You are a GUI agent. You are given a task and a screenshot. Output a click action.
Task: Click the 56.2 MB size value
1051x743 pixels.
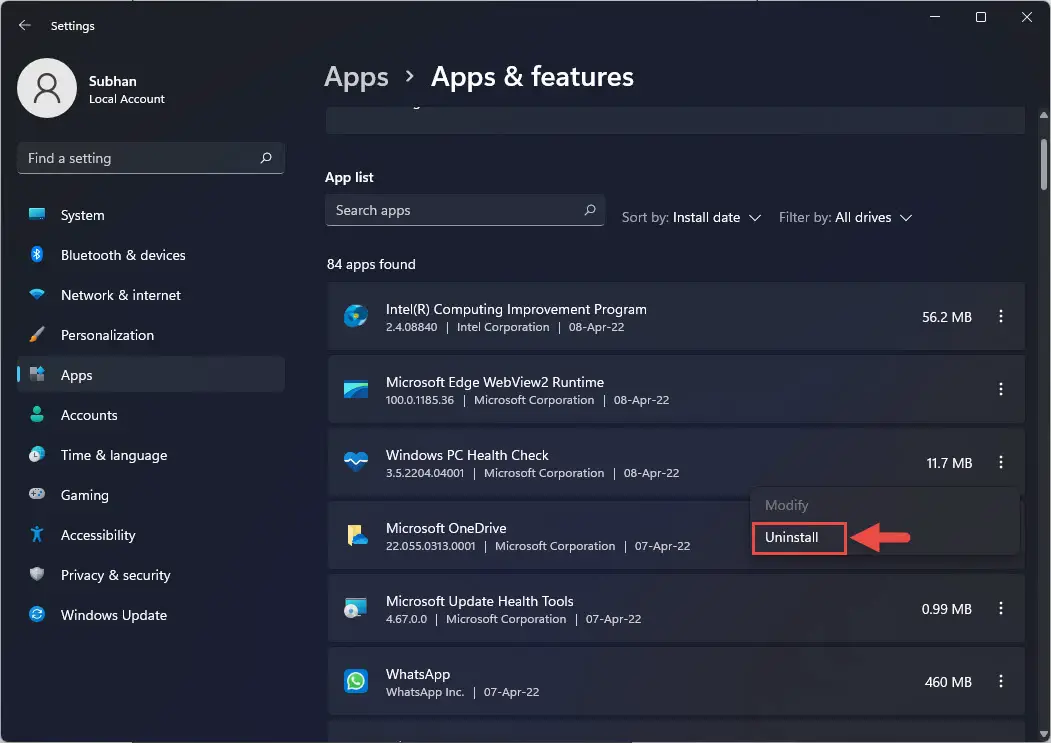coord(946,317)
